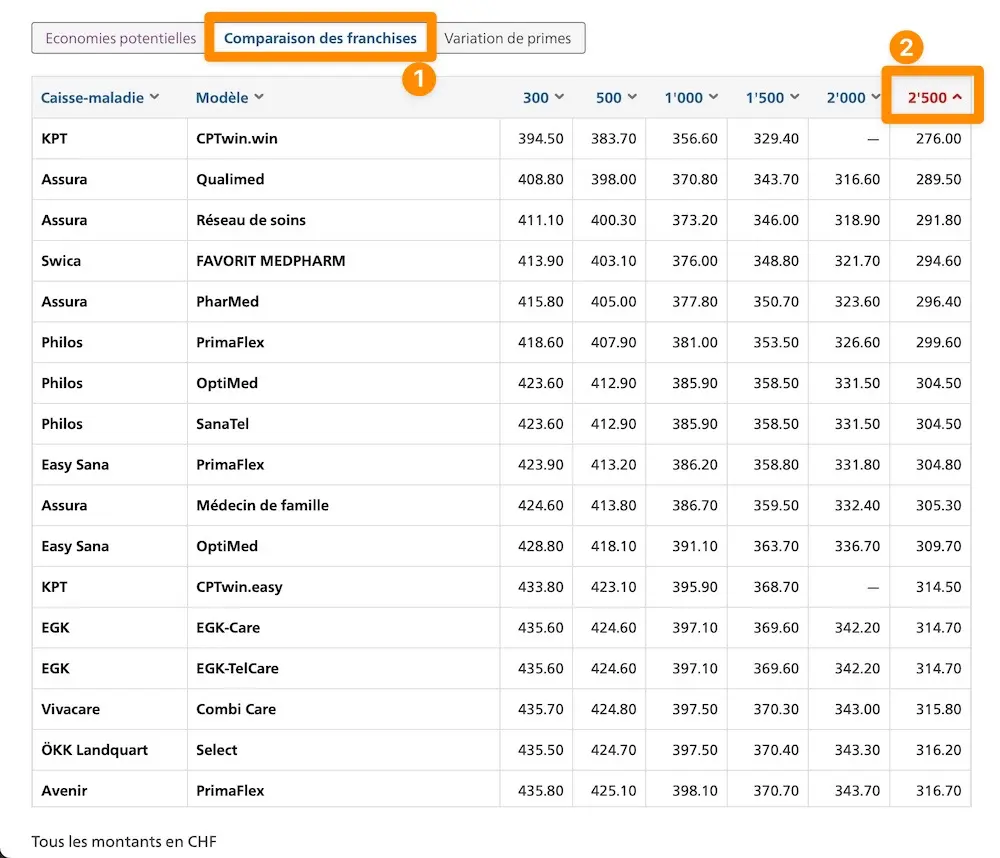The image size is (1000, 858).
Task: Click the 289.50 premium value
Action: coord(938,179)
